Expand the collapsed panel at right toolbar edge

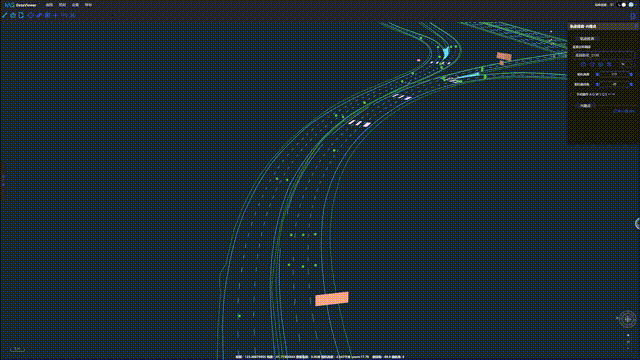click(633, 16)
